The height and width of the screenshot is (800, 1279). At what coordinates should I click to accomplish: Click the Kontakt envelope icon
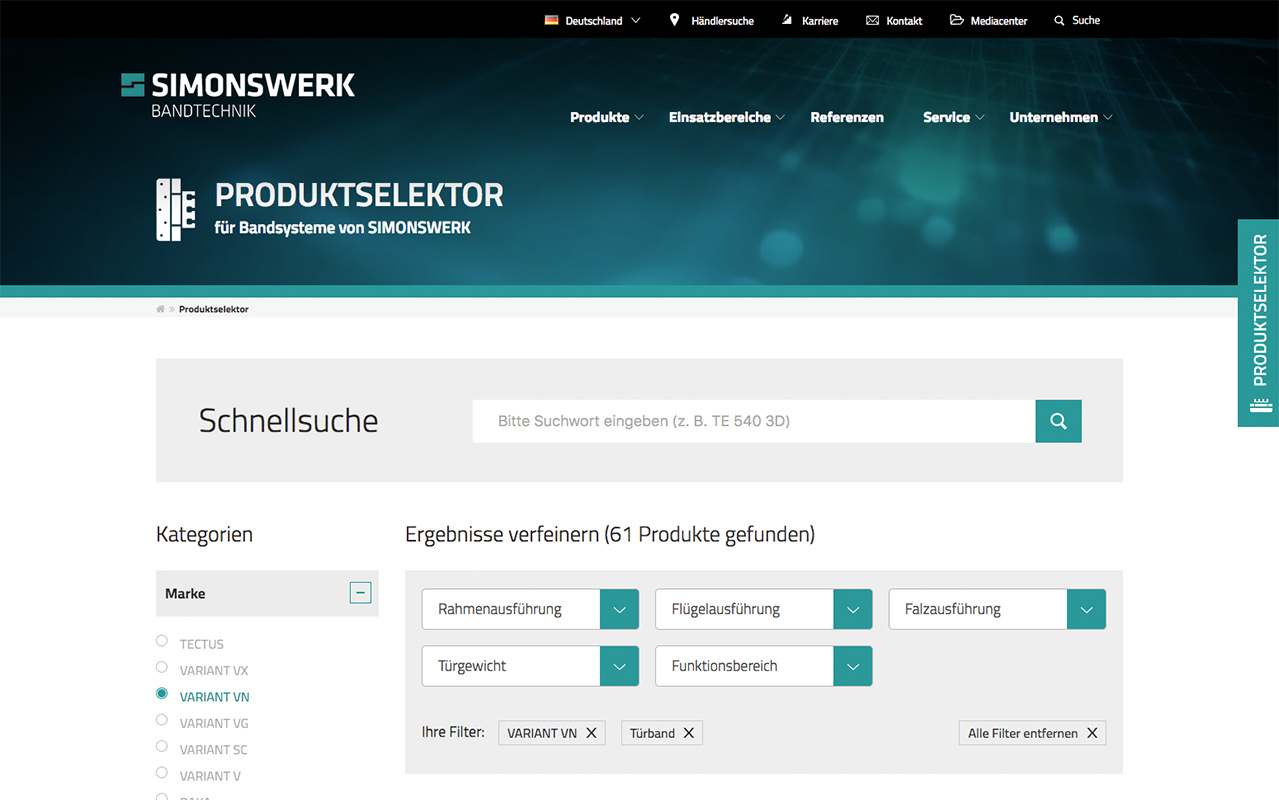point(872,20)
